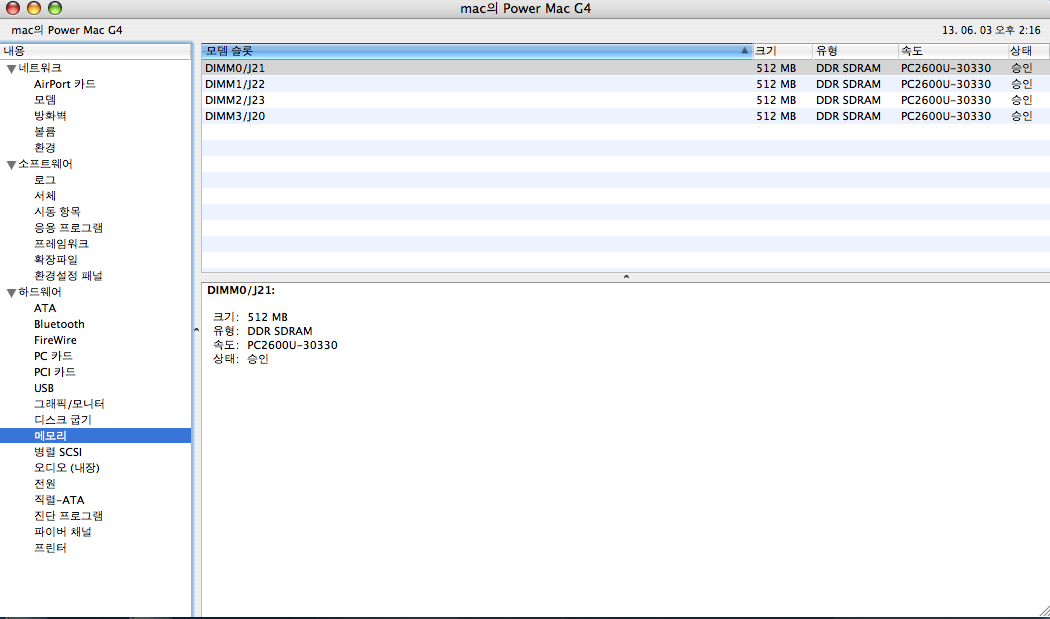Collapse the 네트워크 disclosure triangle
The height and width of the screenshot is (619, 1050).
click(x=11, y=68)
